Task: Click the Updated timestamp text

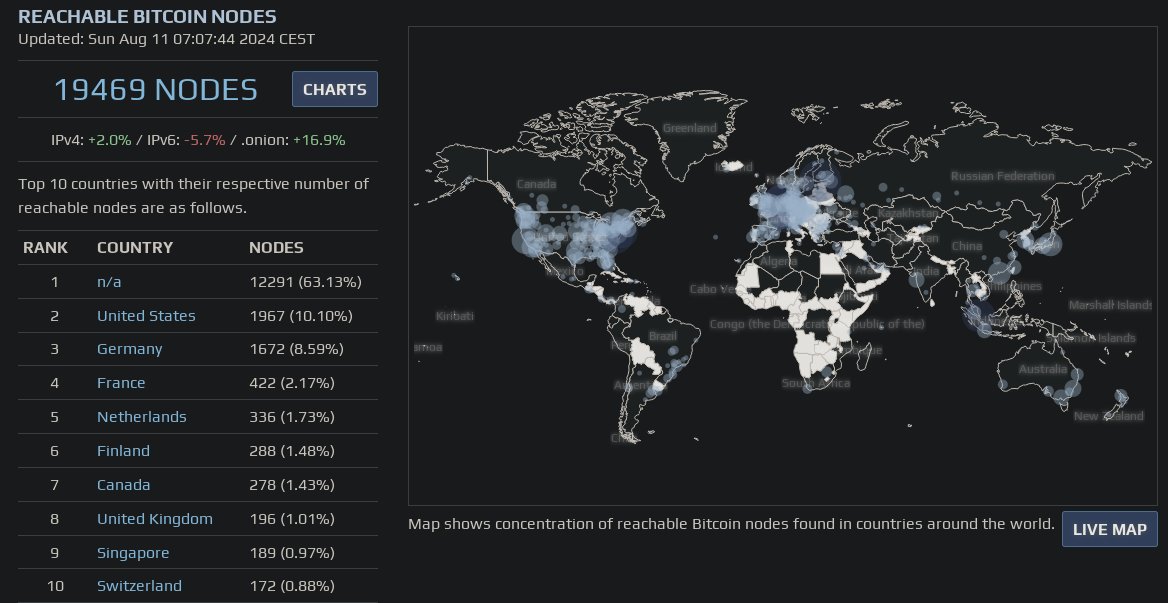Action: coord(166,39)
